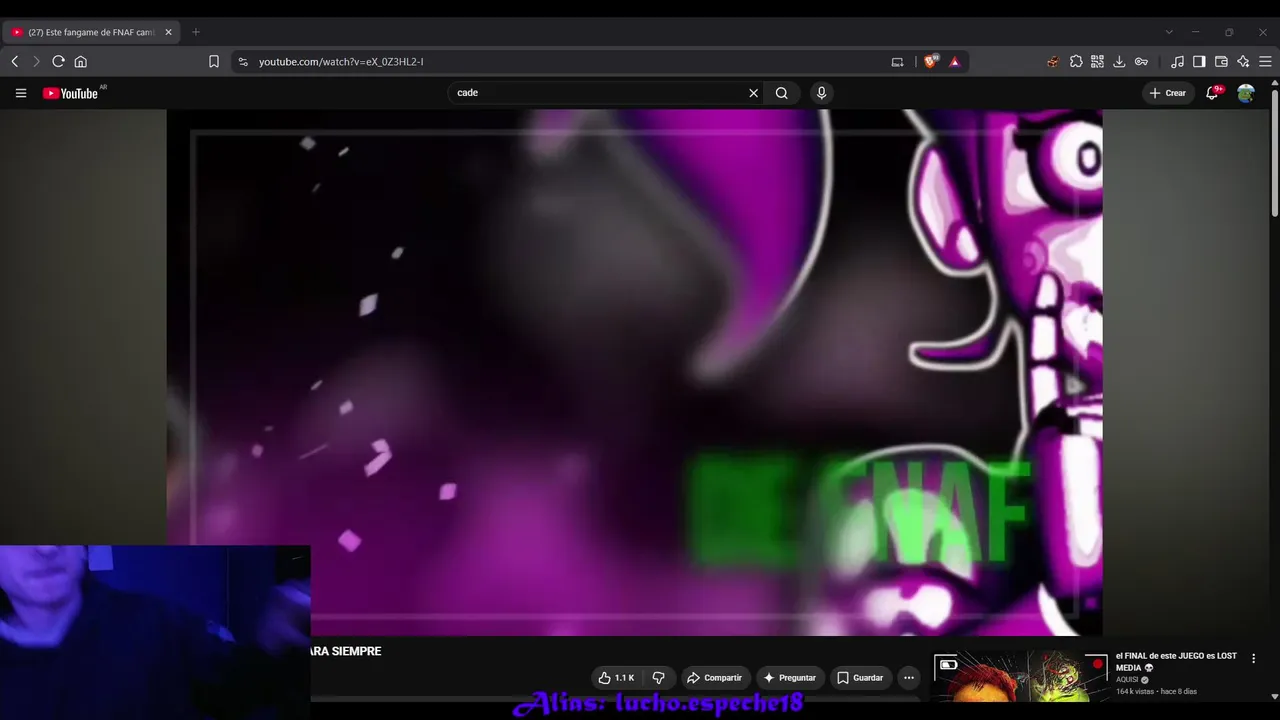1280x720 pixels.
Task: Open the browser home page
Action: pos(81,62)
